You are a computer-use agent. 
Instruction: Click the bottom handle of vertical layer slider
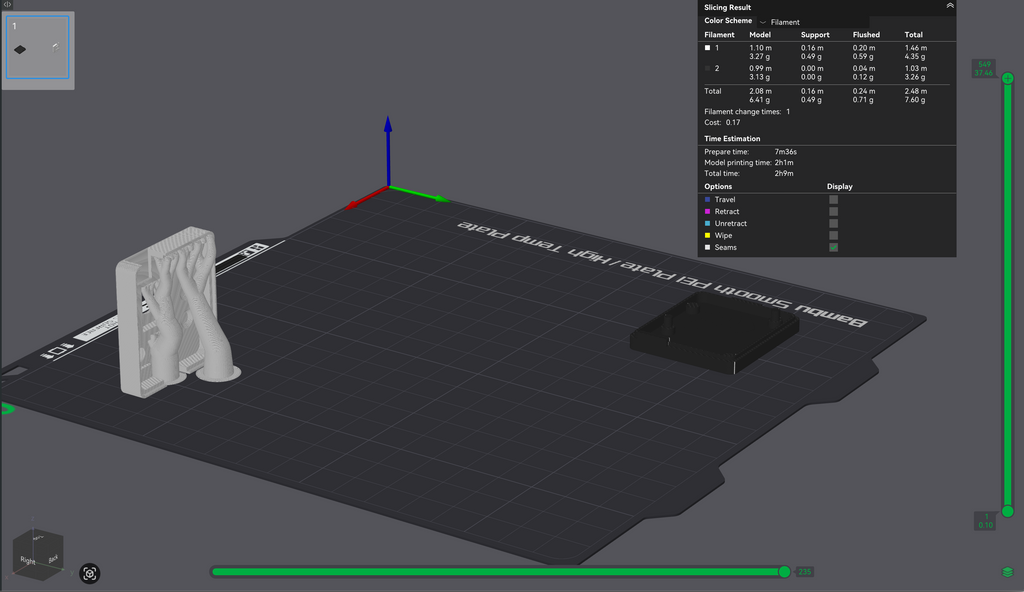point(1008,511)
